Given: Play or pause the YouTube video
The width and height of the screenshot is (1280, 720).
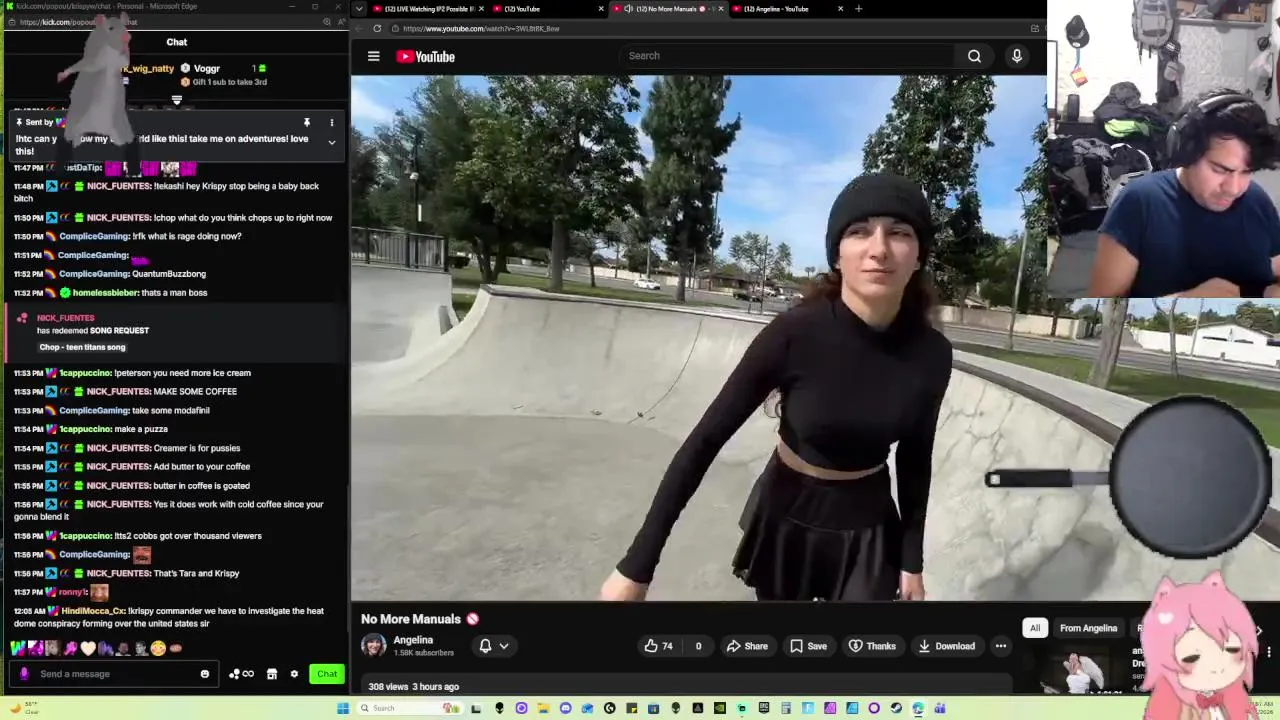Looking at the screenshot, I should tap(698, 338).
